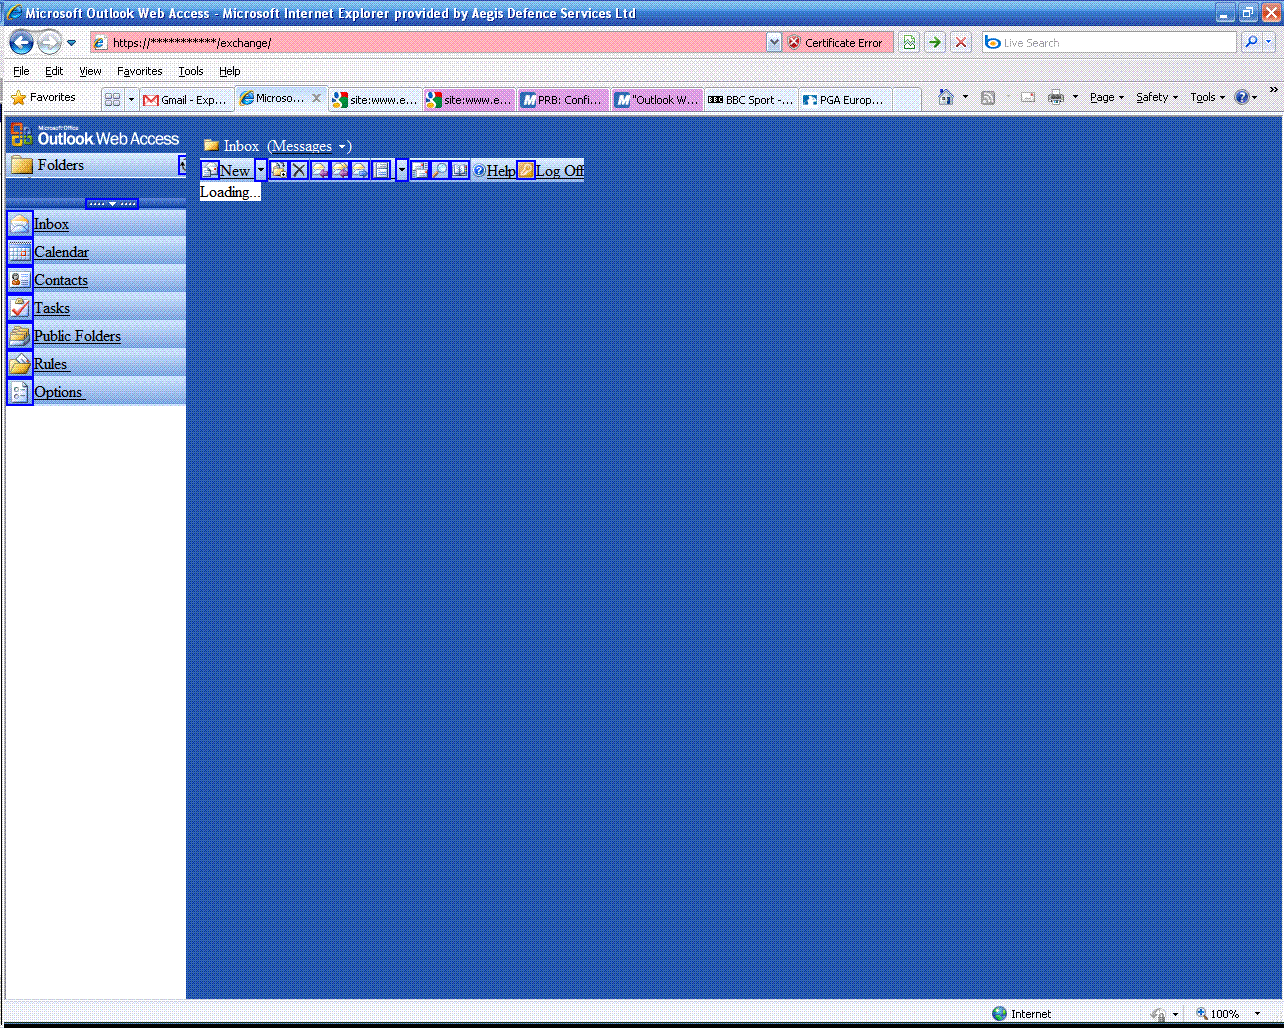Open the Page command dropdown
This screenshot has width=1284, height=1028.
tap(1107, 97)
